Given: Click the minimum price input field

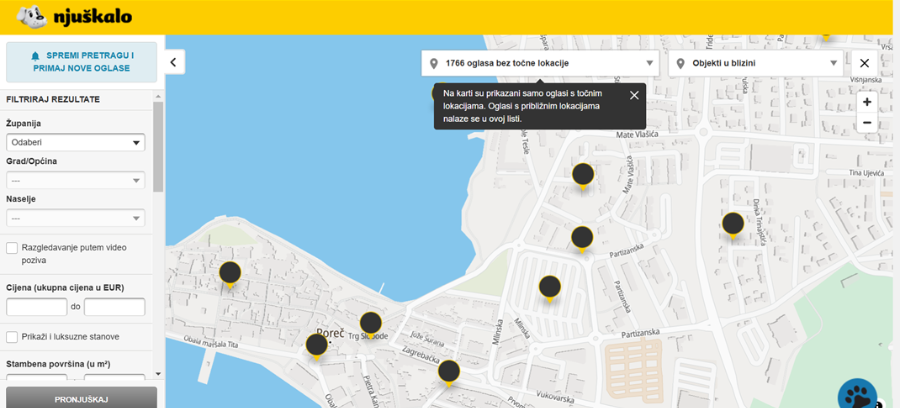Looking at the screenshot, I should click(37, 307).
